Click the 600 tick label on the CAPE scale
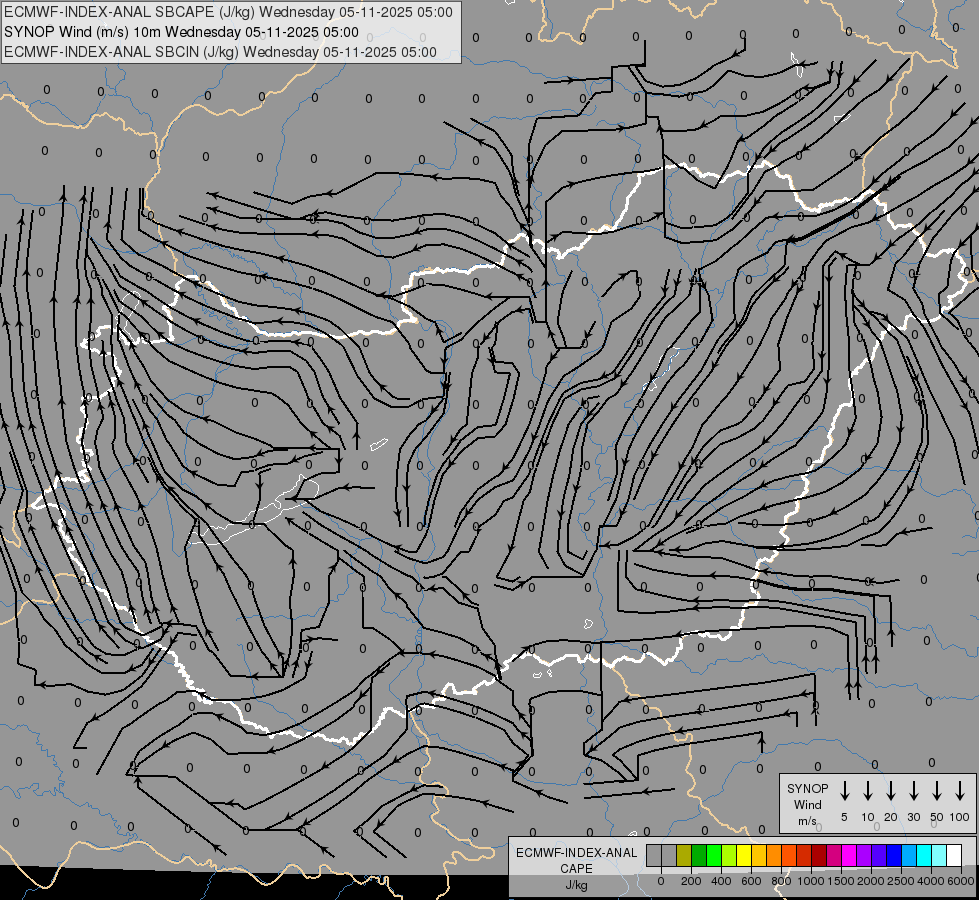The height and width of the screenshot is (900, 979). click(751, 881)
